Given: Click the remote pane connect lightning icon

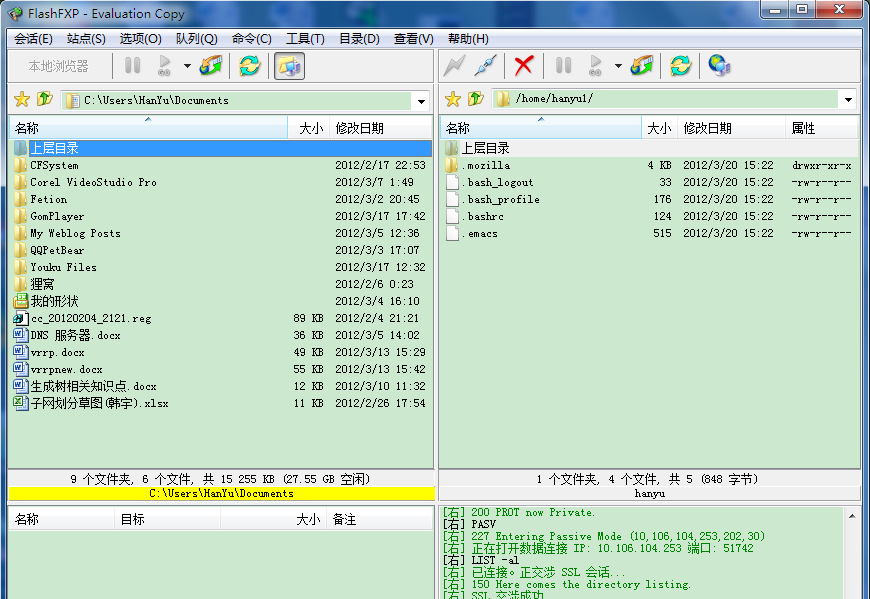Looking at the screenshot, I should pyautogui.click(x=454, y=65).
